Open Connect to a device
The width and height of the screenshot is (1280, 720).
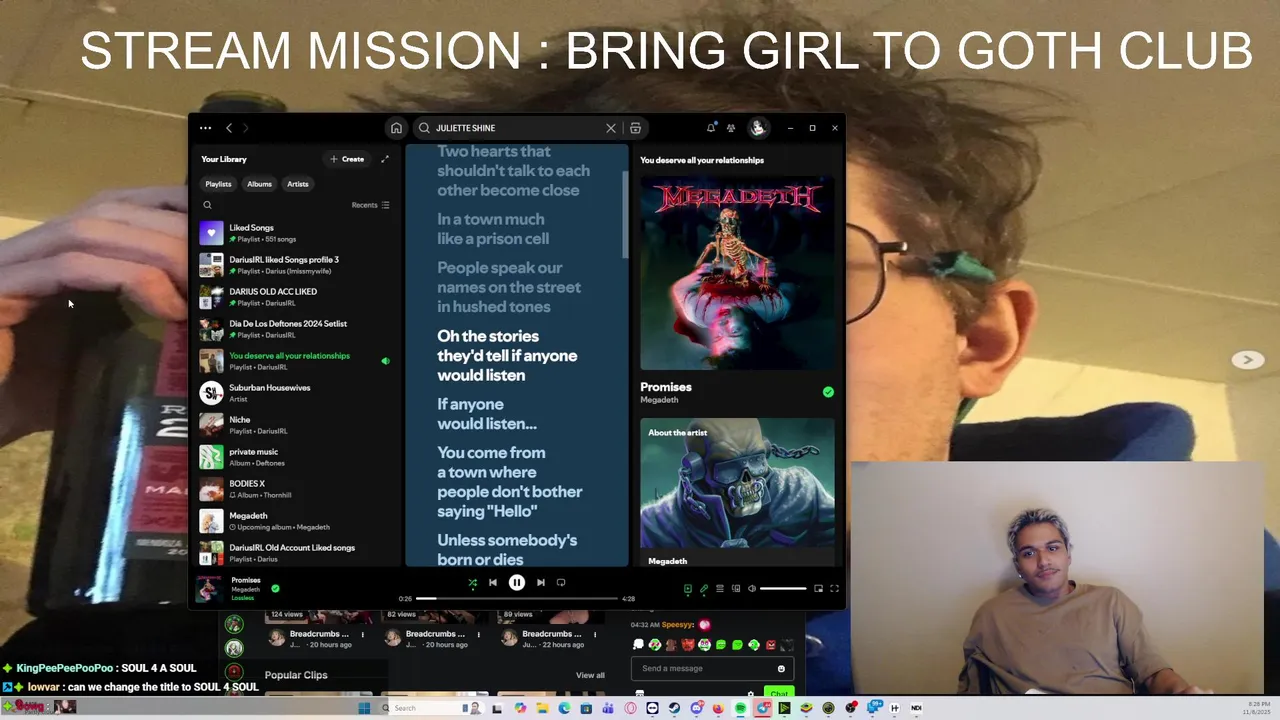pyautogui.click(x=735, y=589)
